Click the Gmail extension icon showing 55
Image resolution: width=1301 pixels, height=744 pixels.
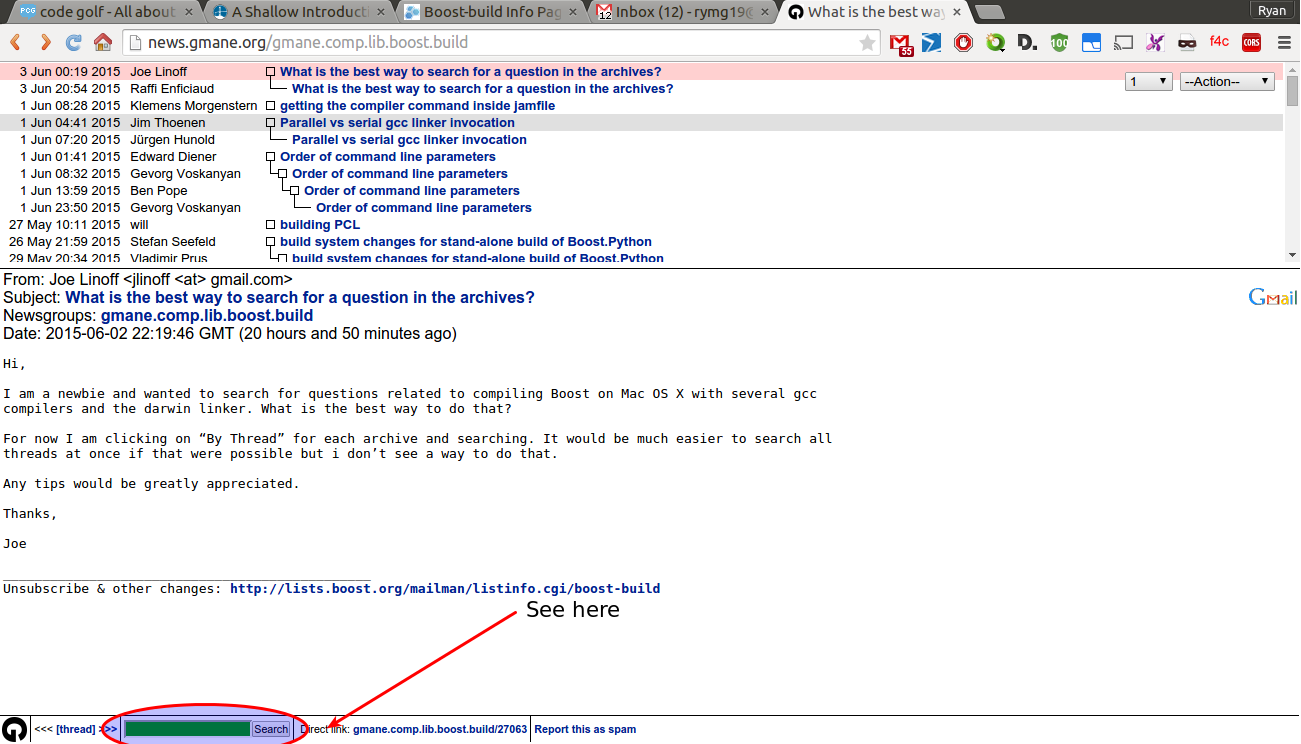(902, 44)
